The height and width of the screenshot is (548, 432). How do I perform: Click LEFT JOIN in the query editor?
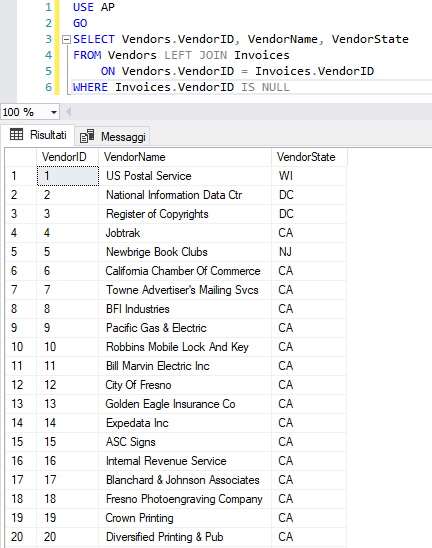click(195, 55)
